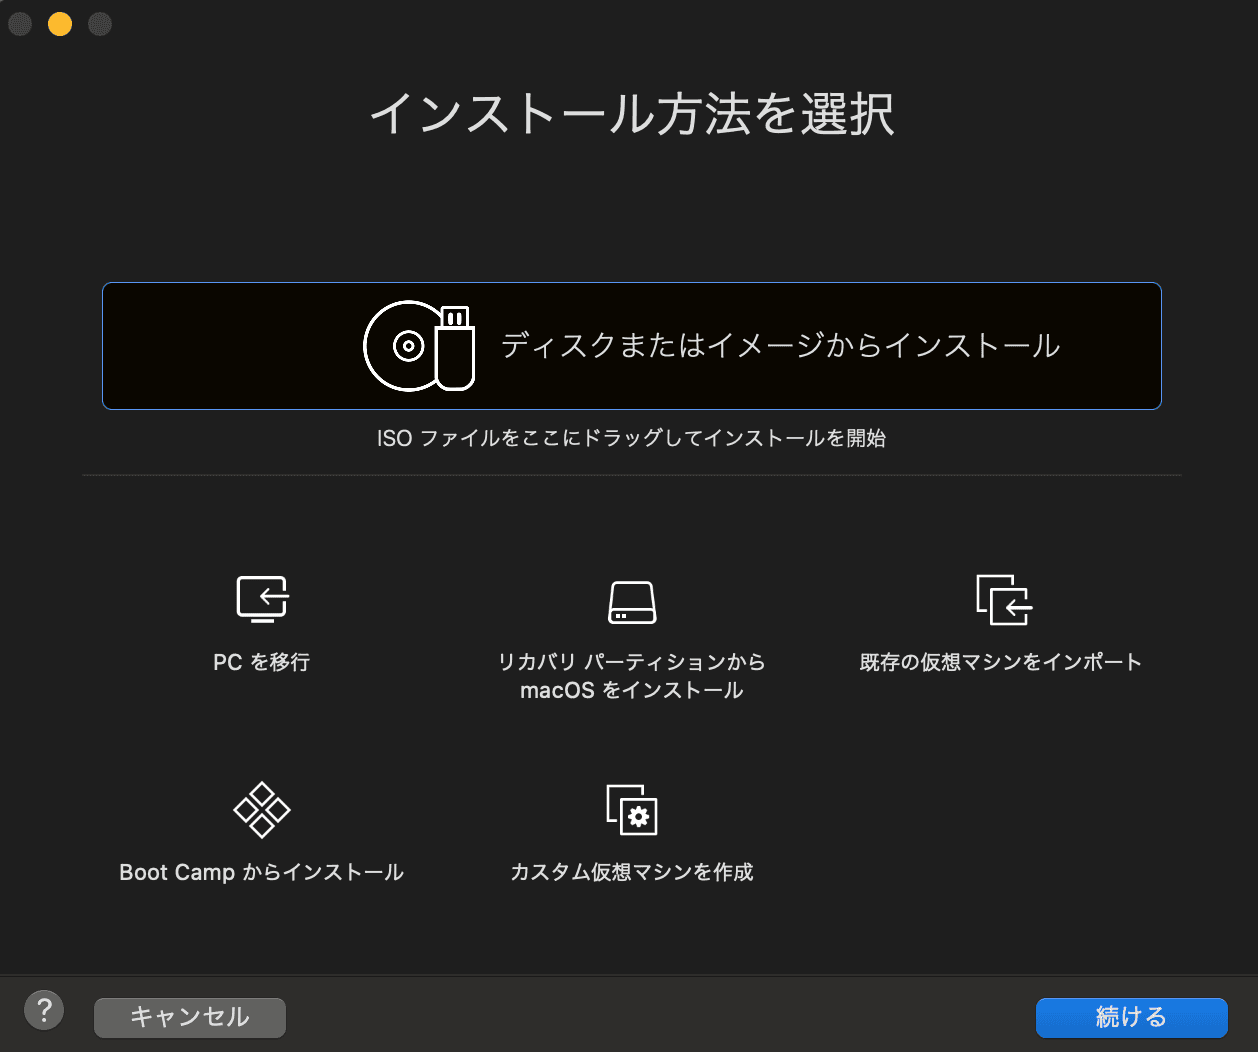
Task: Choose the "Boot Camp からインストール" option
Action: pos(261,871)
